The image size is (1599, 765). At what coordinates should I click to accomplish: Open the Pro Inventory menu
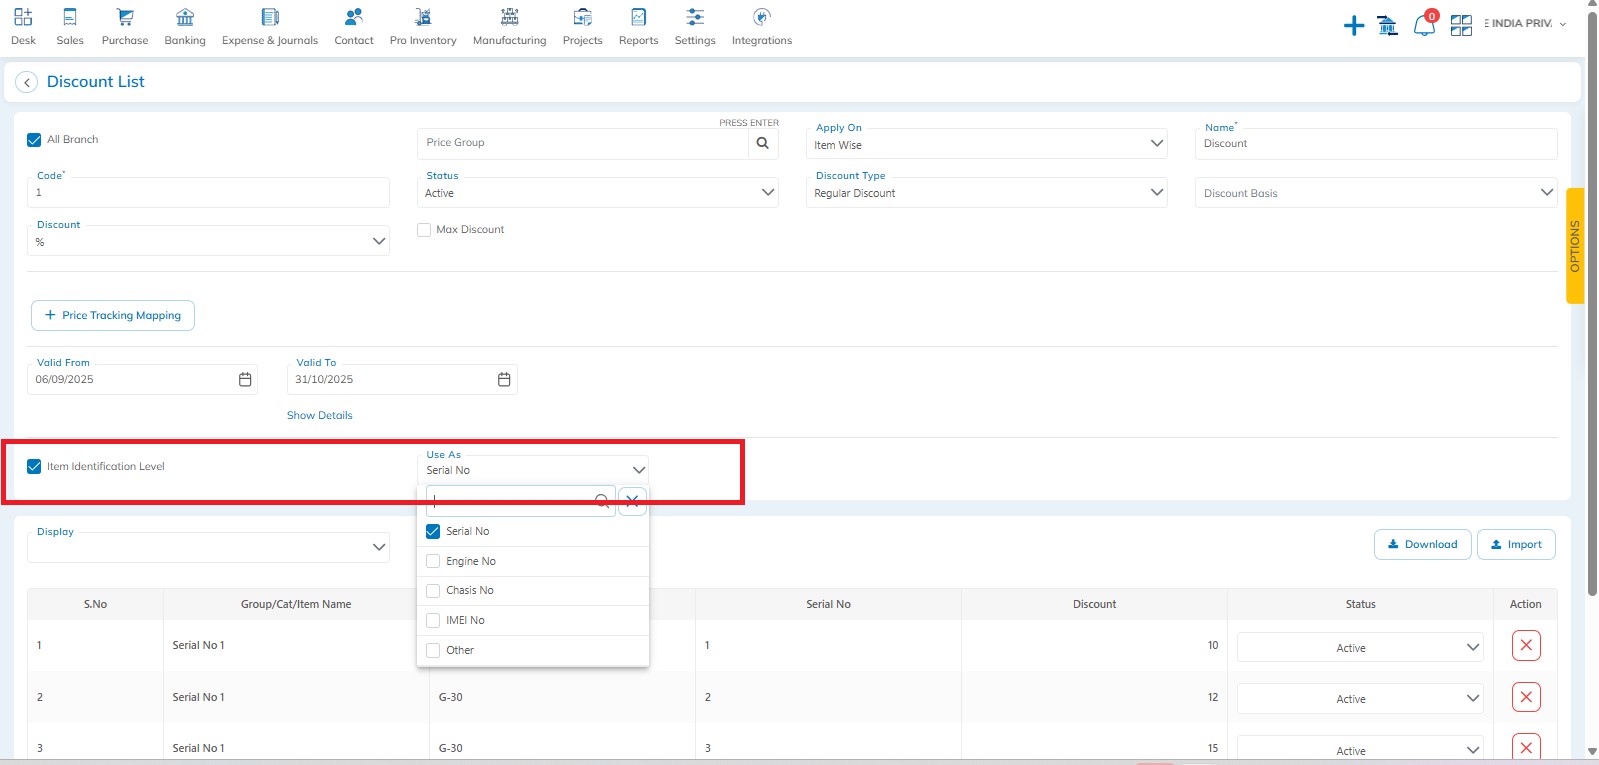(x=423, y=27)
